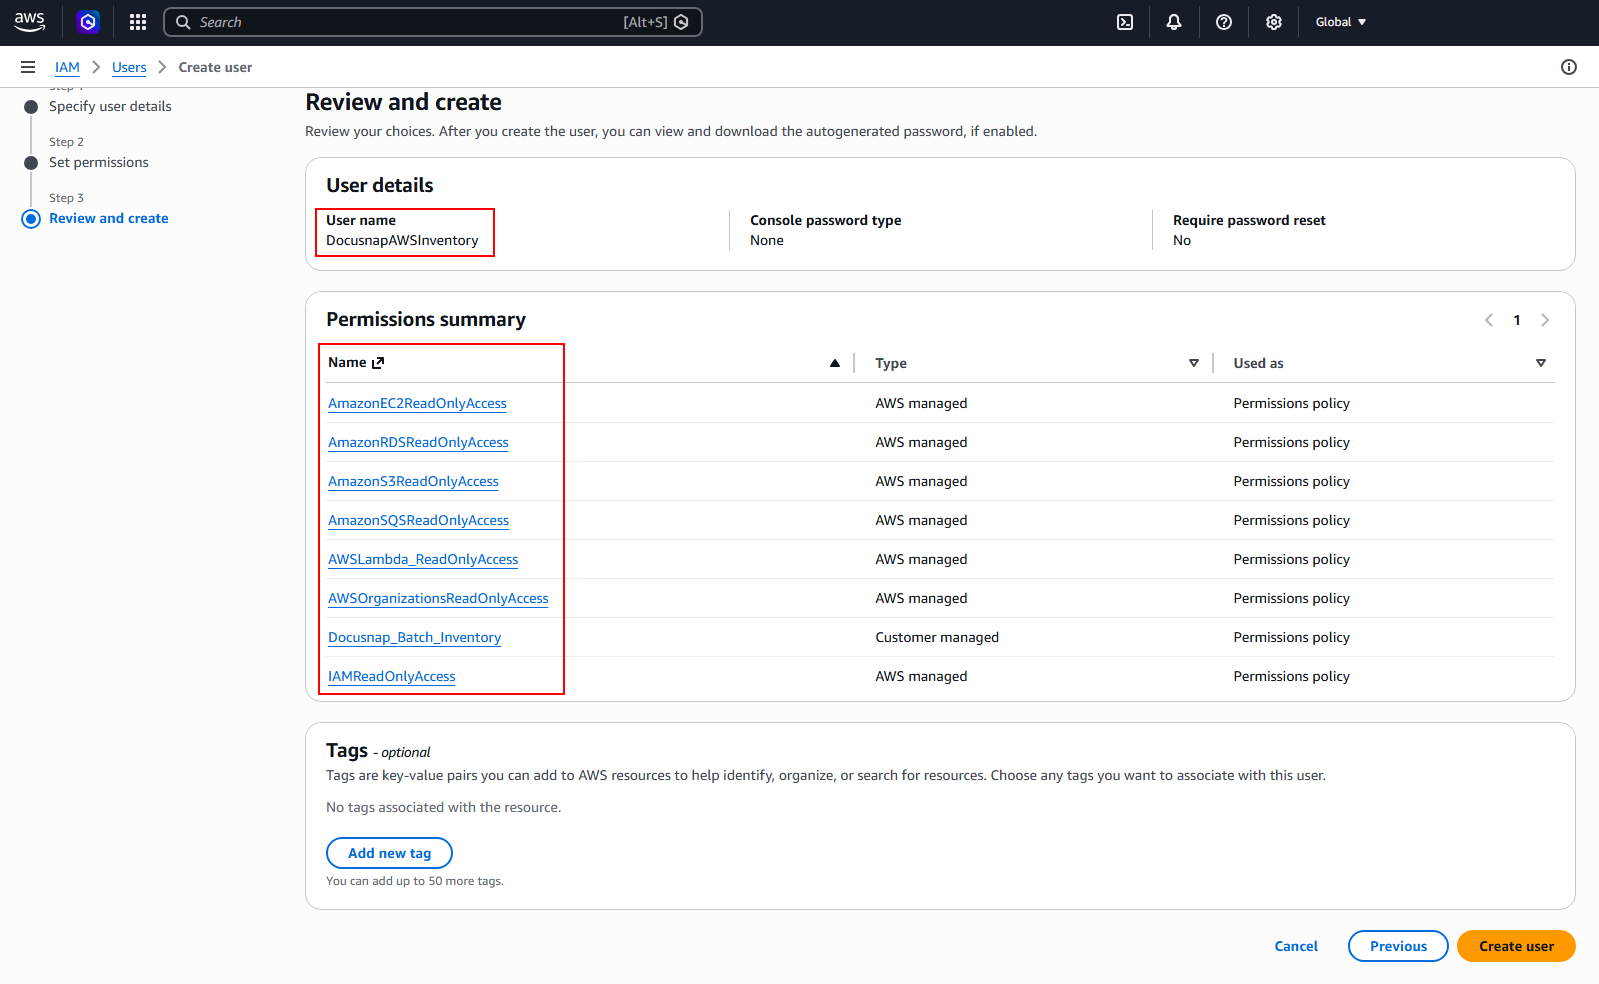Click the Create user button
Screen dimensions: 1599x984
[x=1516, y=946]
